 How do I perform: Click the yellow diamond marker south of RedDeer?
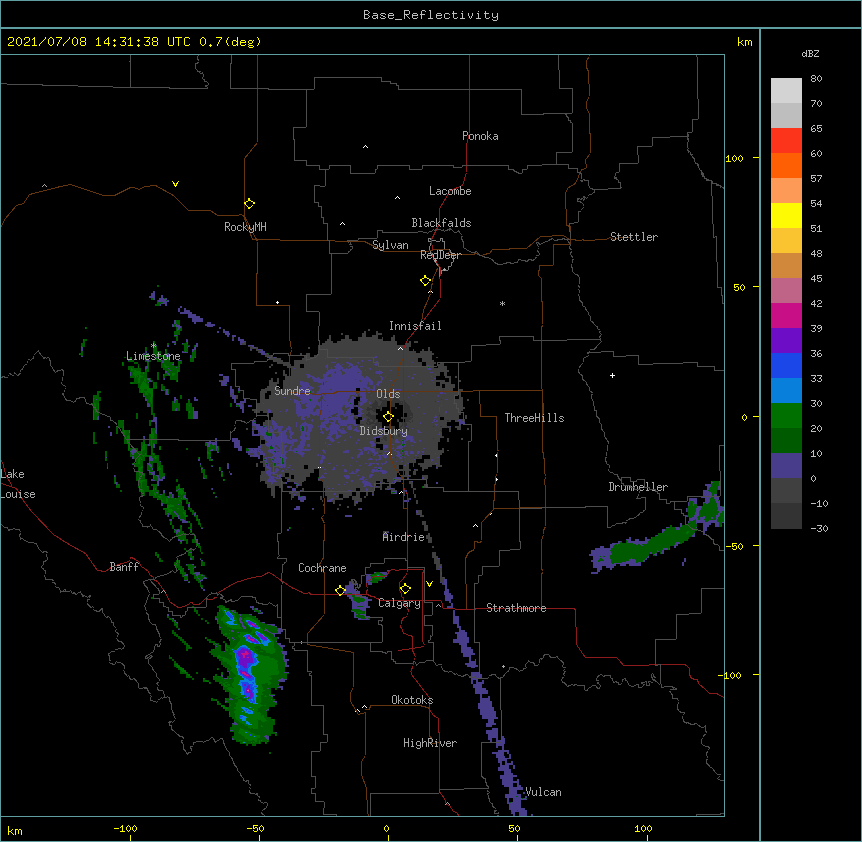[x=426, y=281]
